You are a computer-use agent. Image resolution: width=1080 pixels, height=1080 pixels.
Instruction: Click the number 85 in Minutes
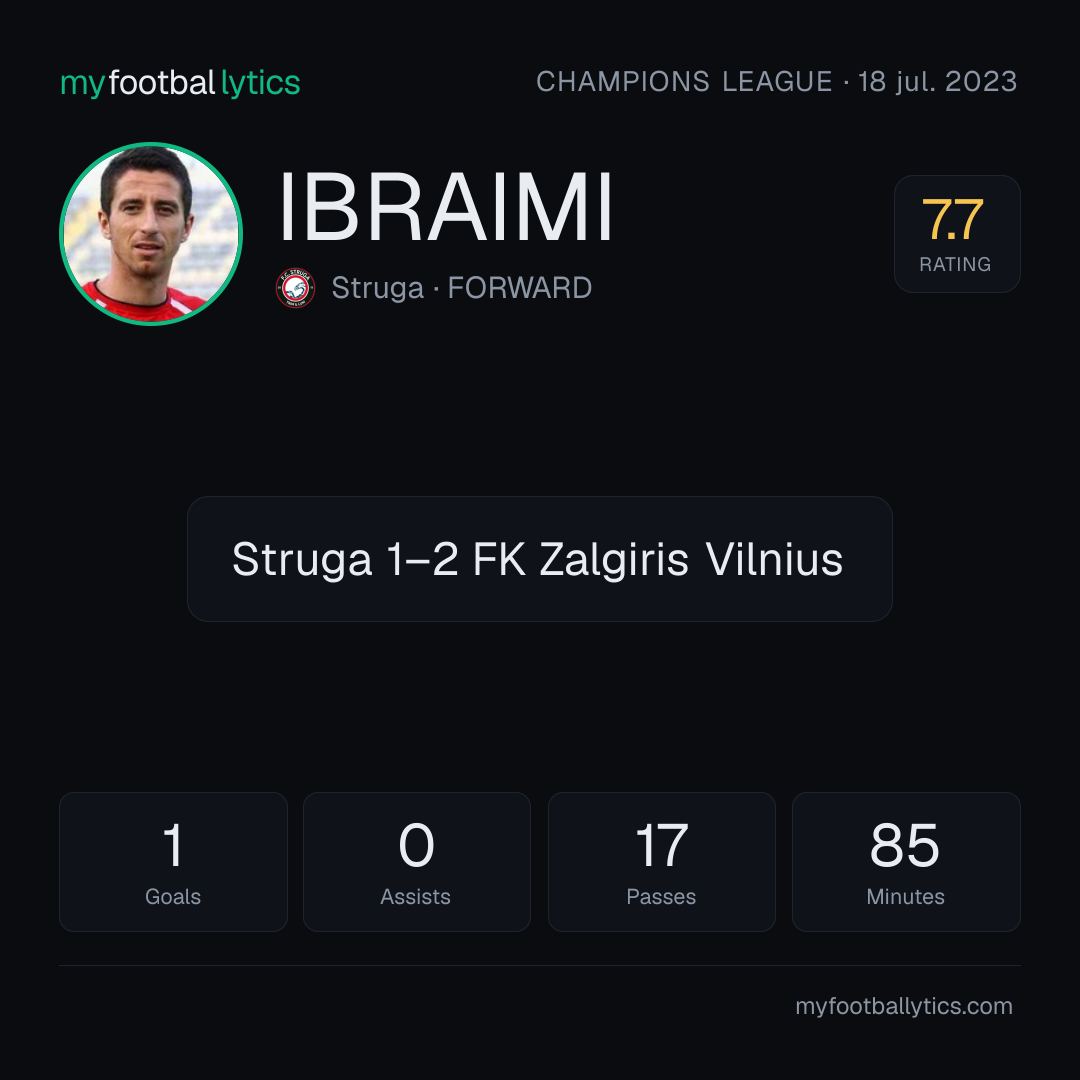pos(905,845)
